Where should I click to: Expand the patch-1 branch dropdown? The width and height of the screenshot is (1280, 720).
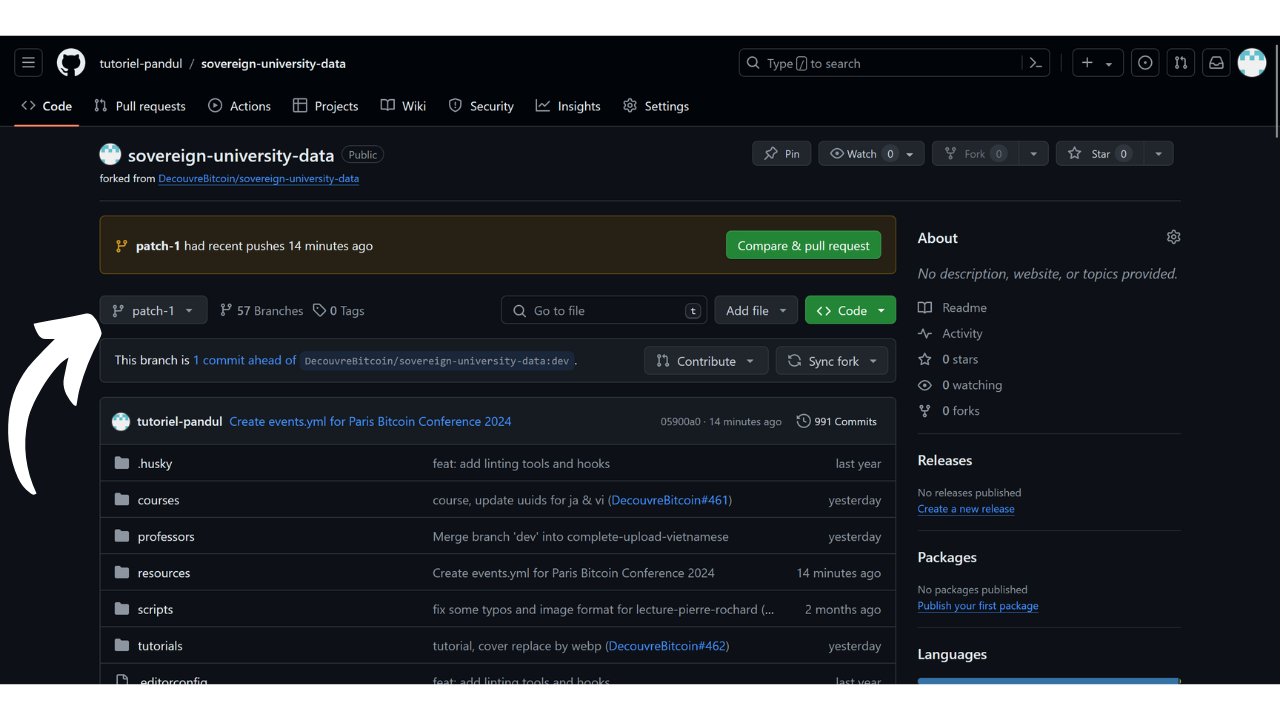[x=153, y=311]
